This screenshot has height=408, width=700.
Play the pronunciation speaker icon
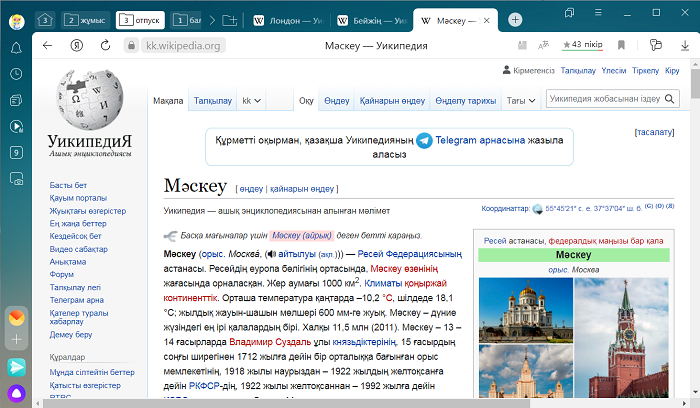click(271, 254)
